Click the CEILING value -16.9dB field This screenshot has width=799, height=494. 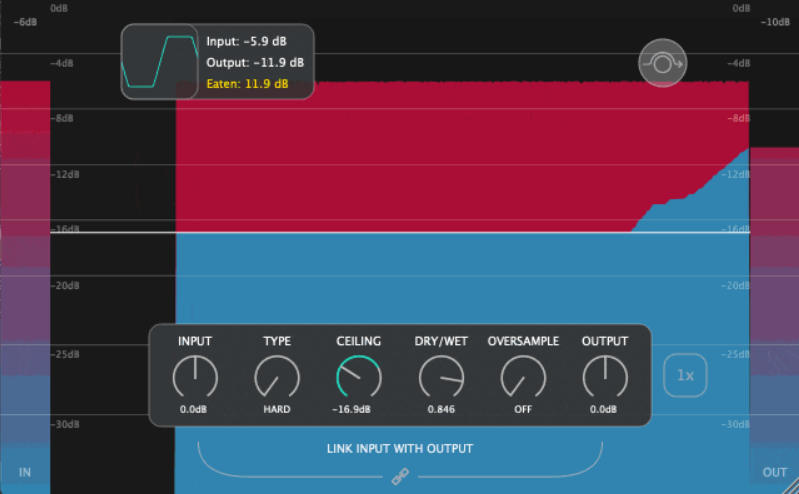(x=358, y=409)
